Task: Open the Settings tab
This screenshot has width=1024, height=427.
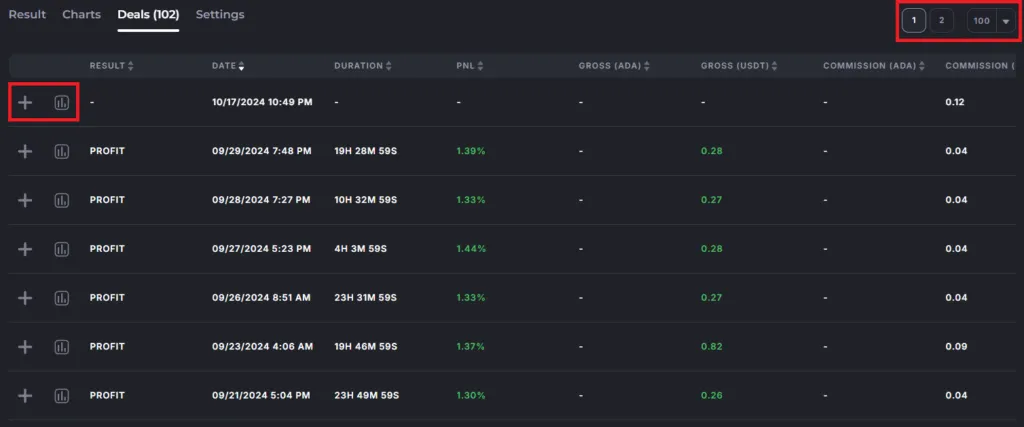Action: tap(220, 15)
